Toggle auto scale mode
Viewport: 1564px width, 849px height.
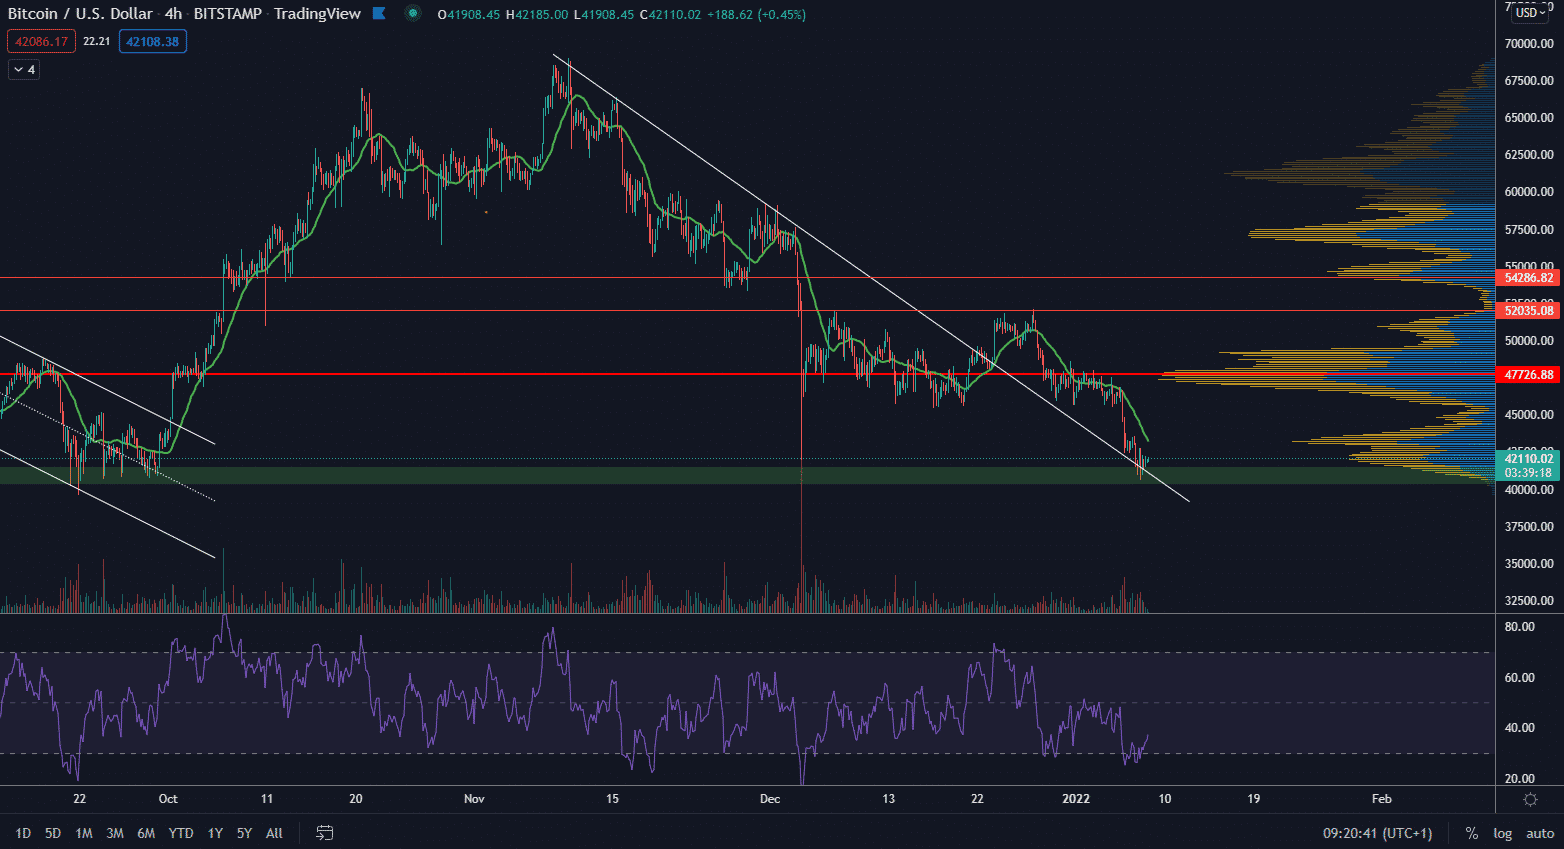pos(1540,833)
